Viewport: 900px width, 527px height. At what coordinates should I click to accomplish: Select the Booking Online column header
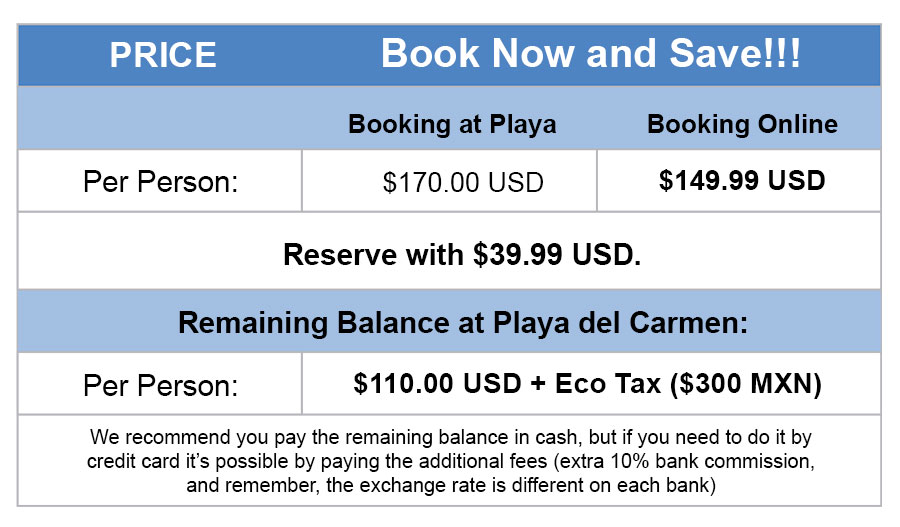coord(742,124)
